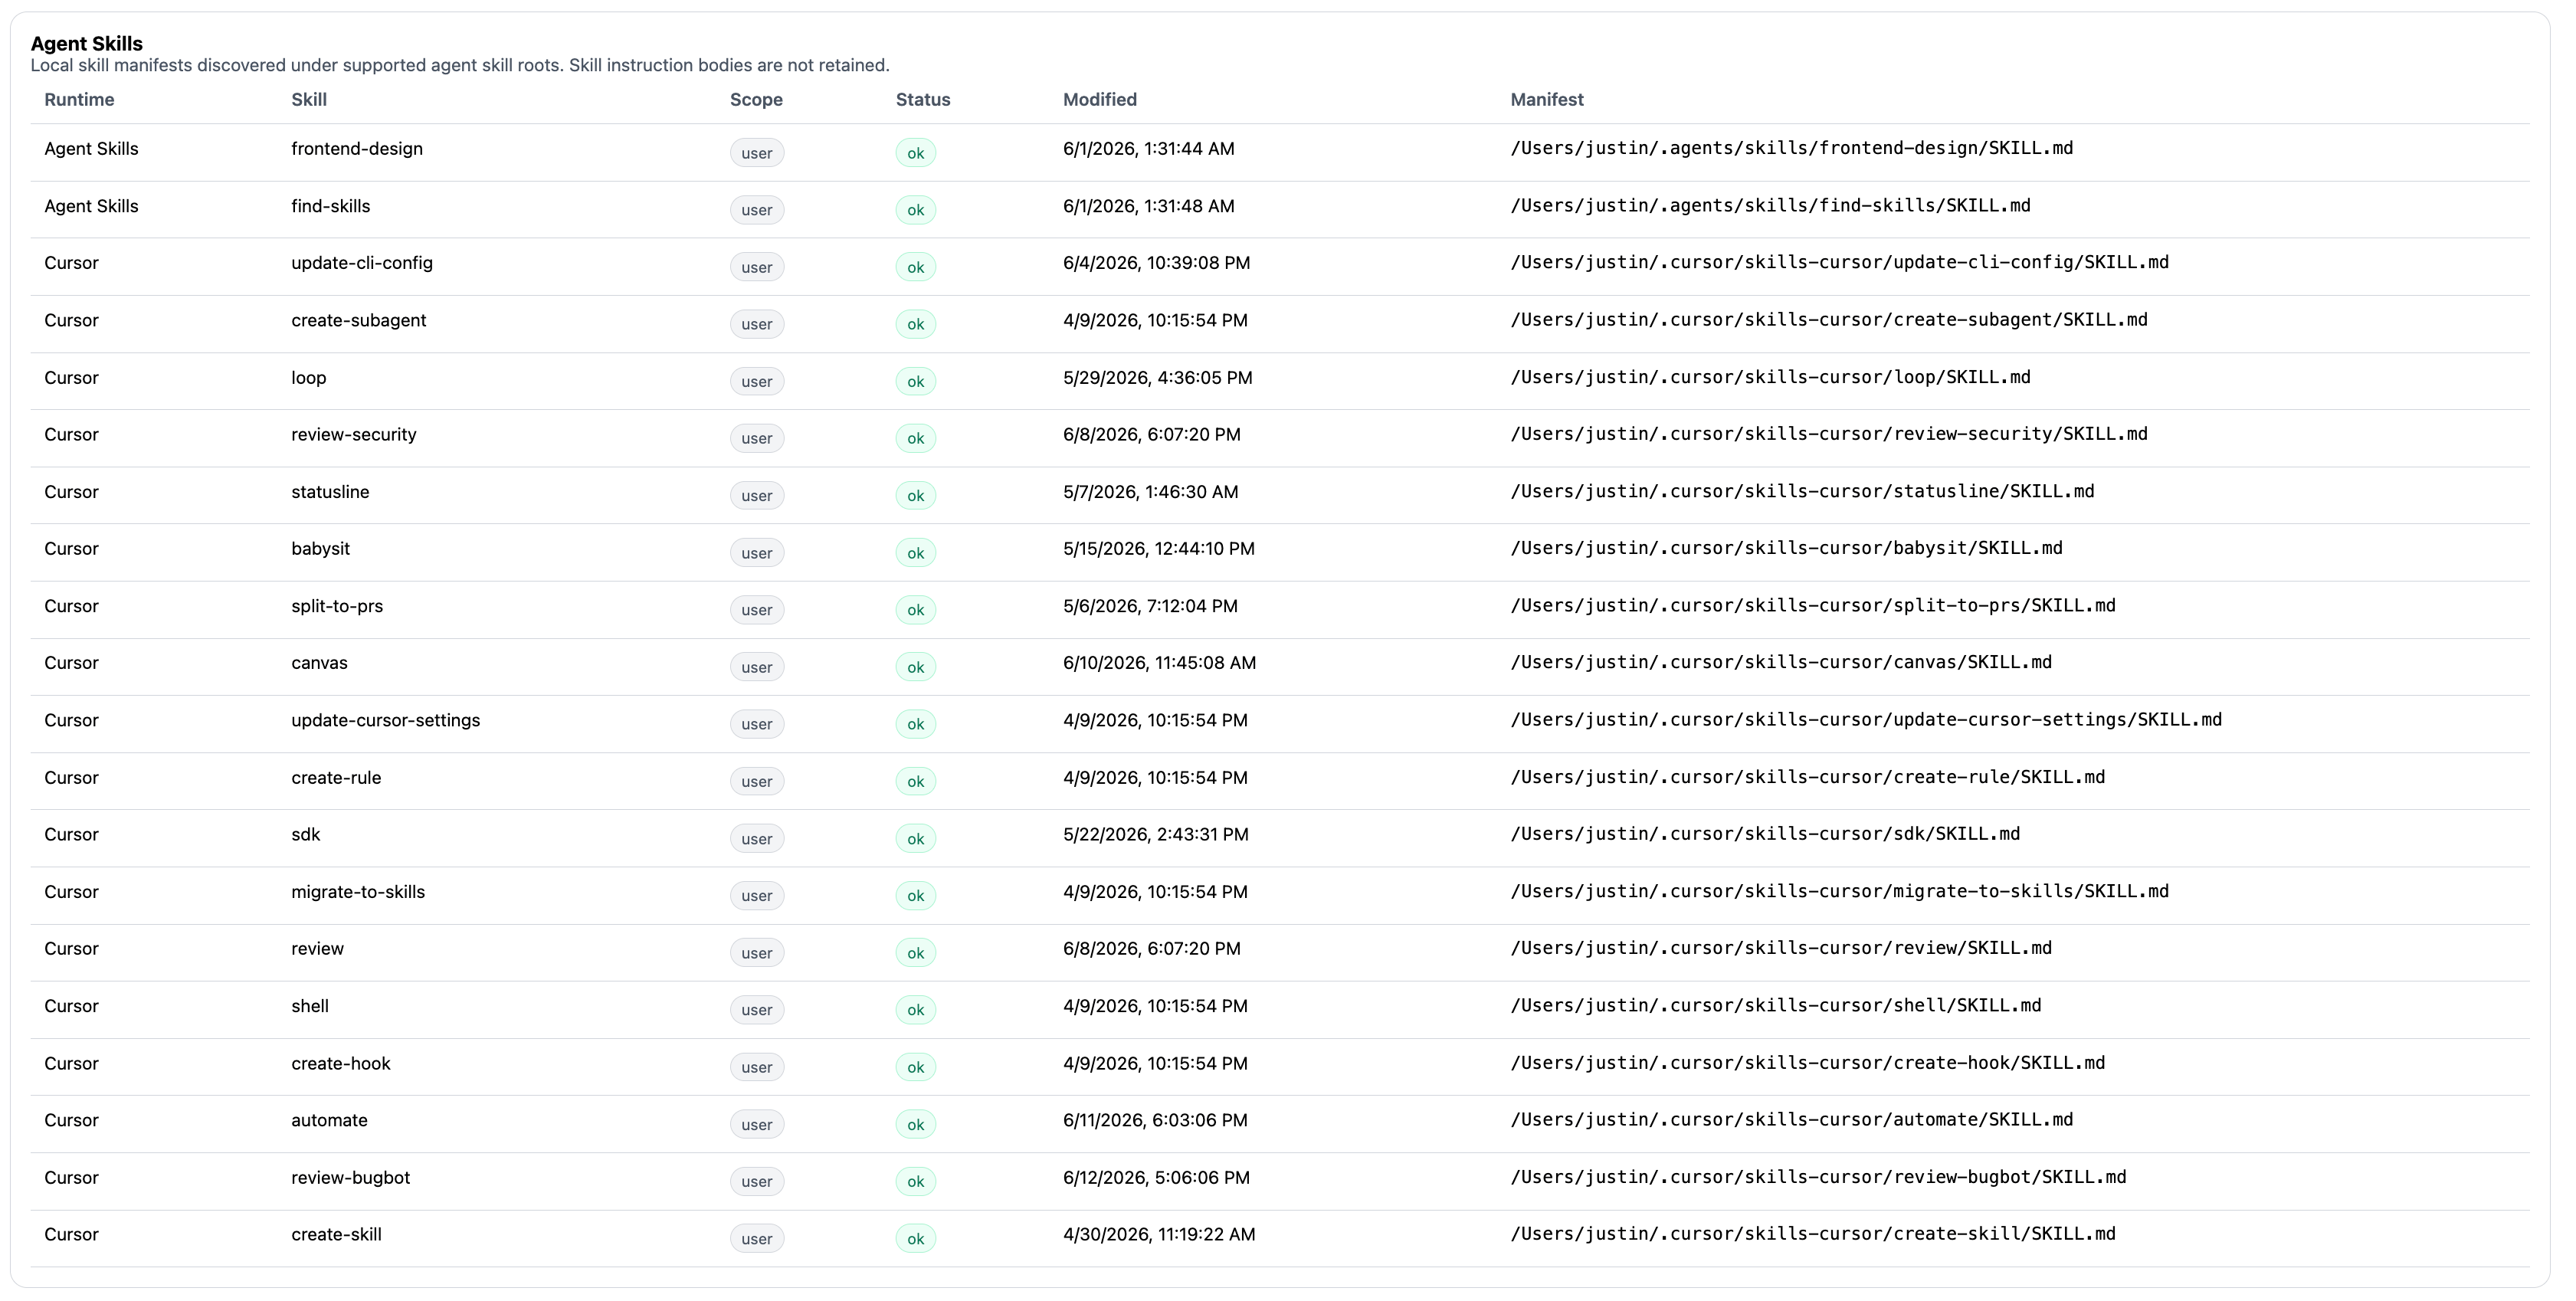
Task: Click the update-cursor-settings SKILL.md manifest path
Action: (x=1866, y=720)
